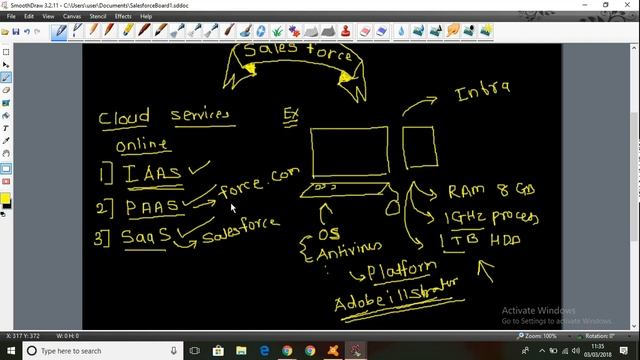
Task: Click the Cortana microphone icon
Action: click(173, 351)
